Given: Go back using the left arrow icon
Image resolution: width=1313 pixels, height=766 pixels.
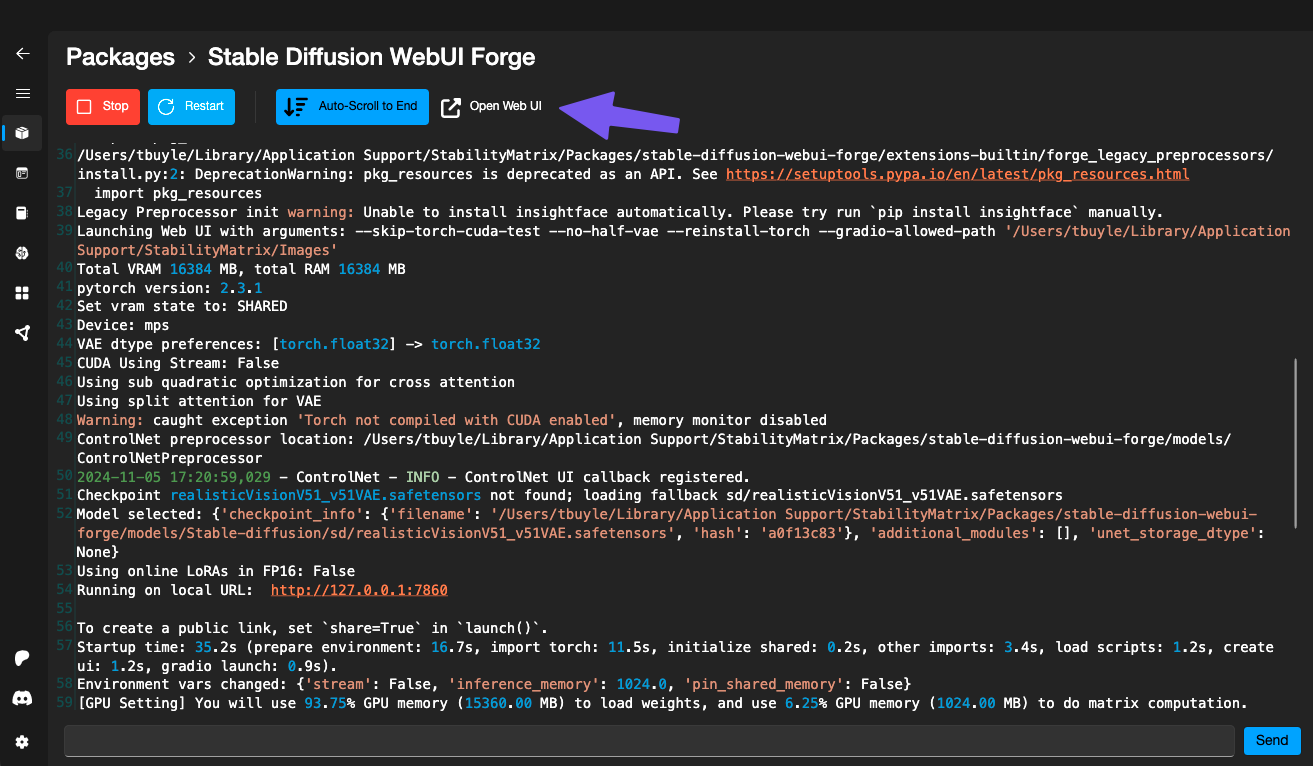Looking at the screenshot, I should click(22, 53).
